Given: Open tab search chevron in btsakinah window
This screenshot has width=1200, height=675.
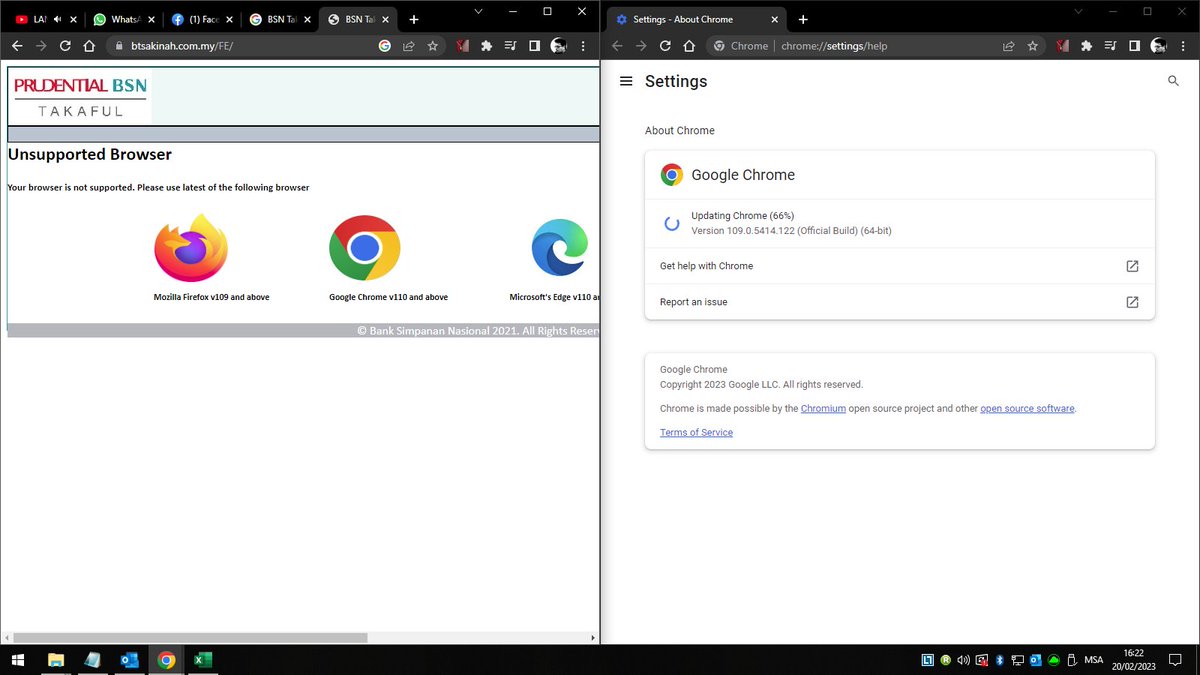Looking at the screenshot, I should (478, 11).
